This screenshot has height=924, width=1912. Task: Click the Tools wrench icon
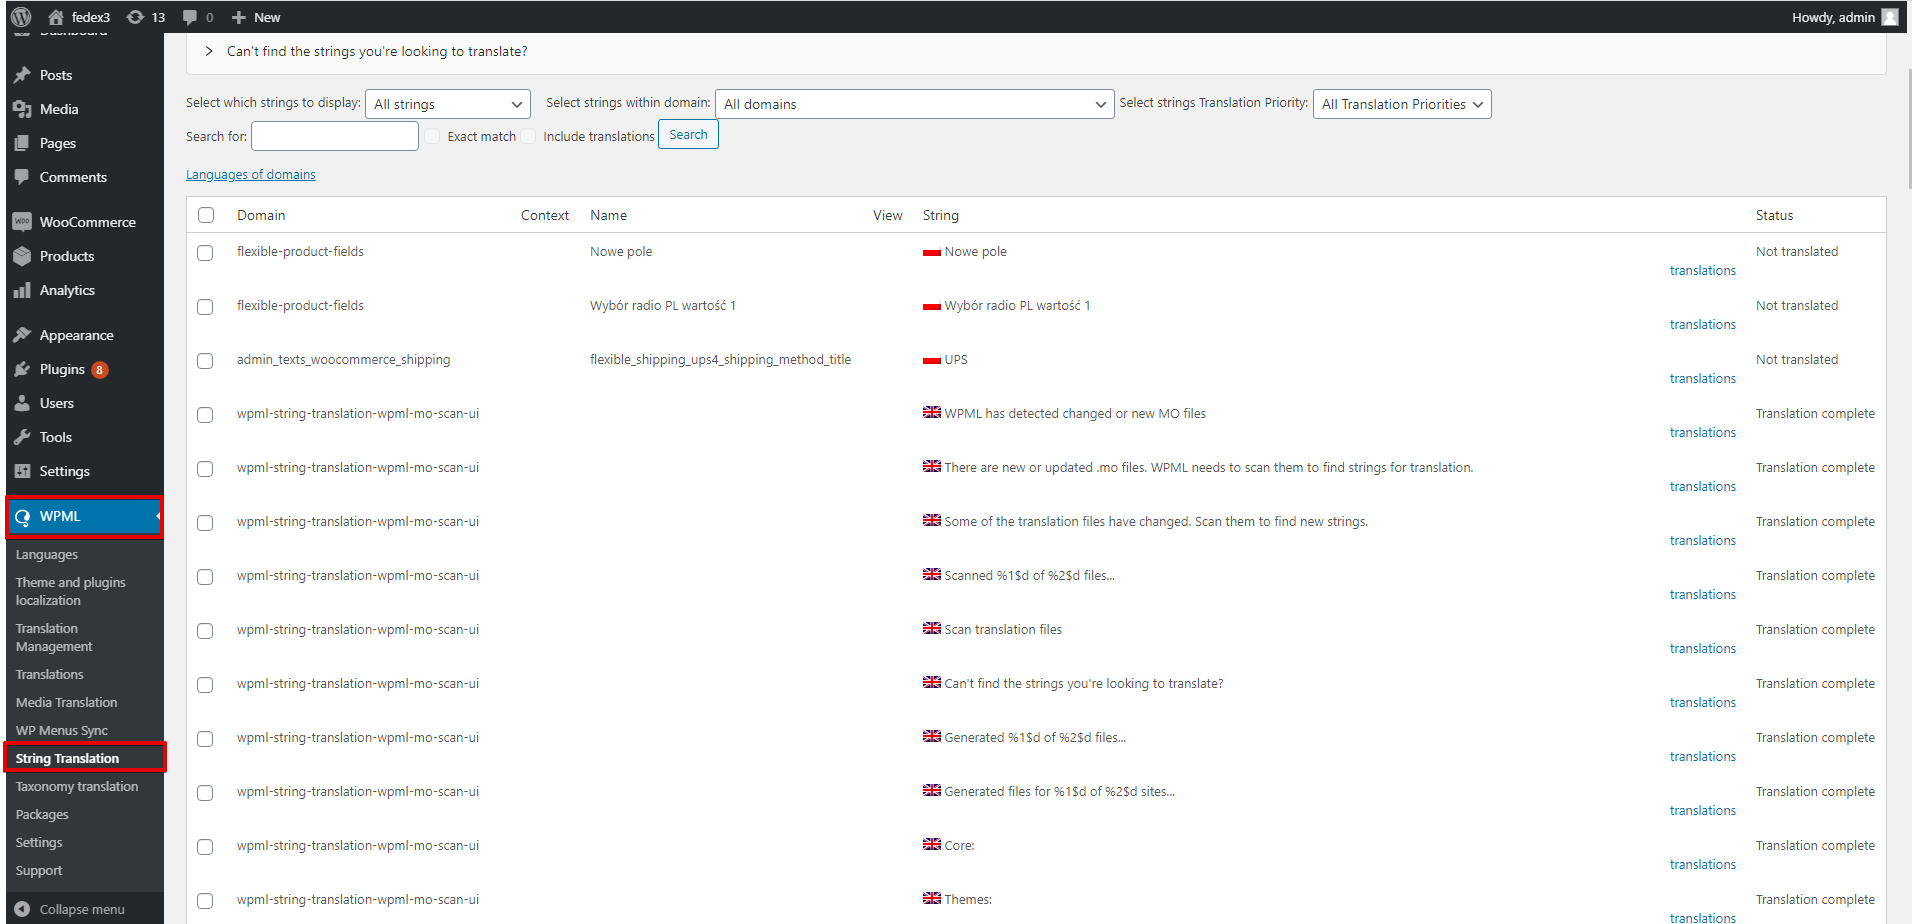click(22, 437)
